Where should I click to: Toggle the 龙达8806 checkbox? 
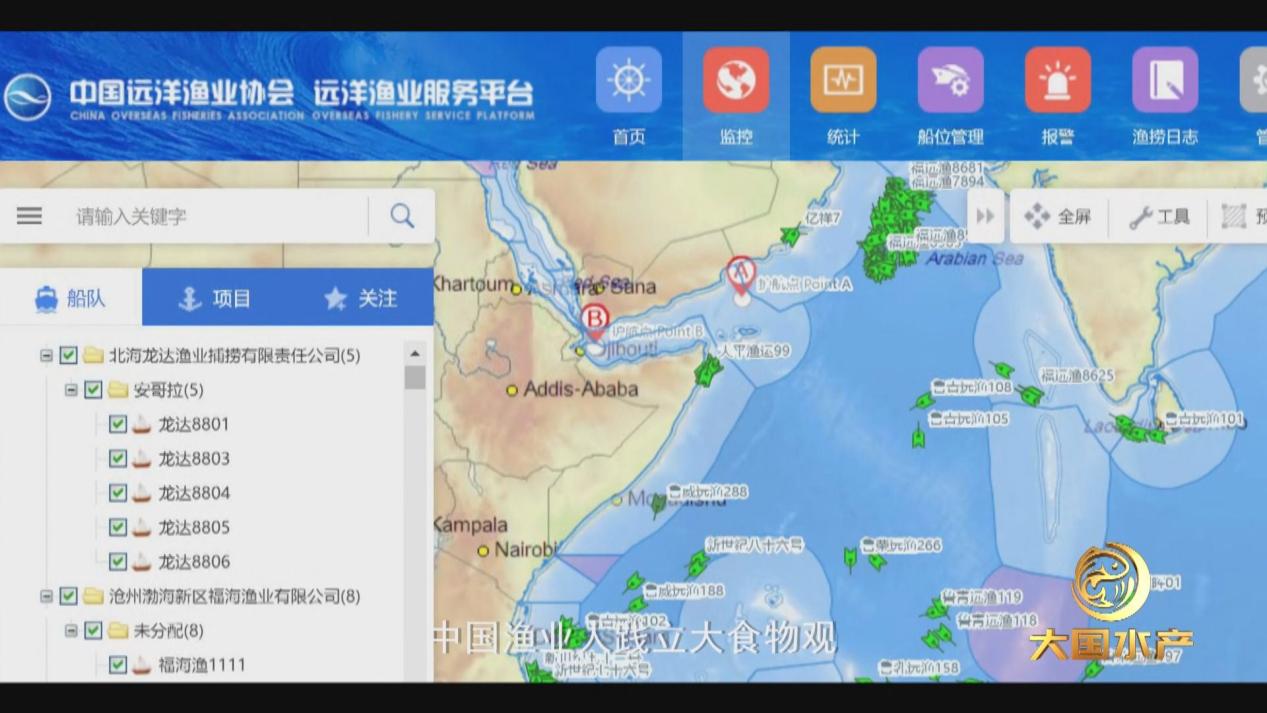pyautogui.click(x=117, y=562)
